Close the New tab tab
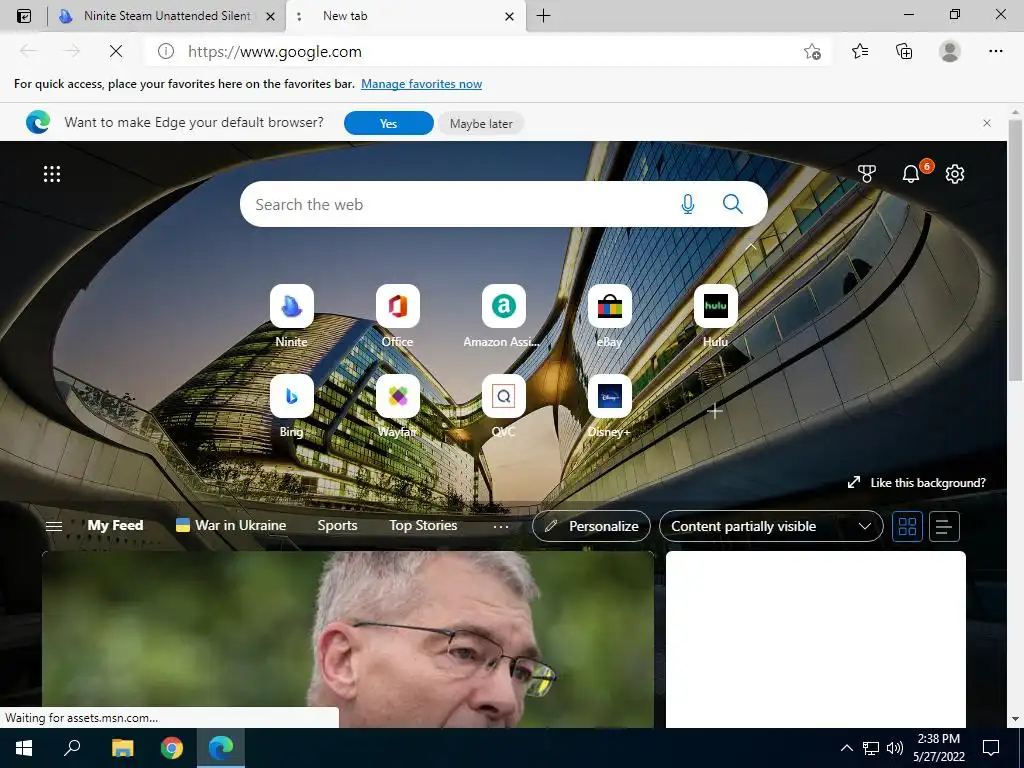Viewport: 1024px width, 768px height. pyautogui.click(x=509, y=17)
